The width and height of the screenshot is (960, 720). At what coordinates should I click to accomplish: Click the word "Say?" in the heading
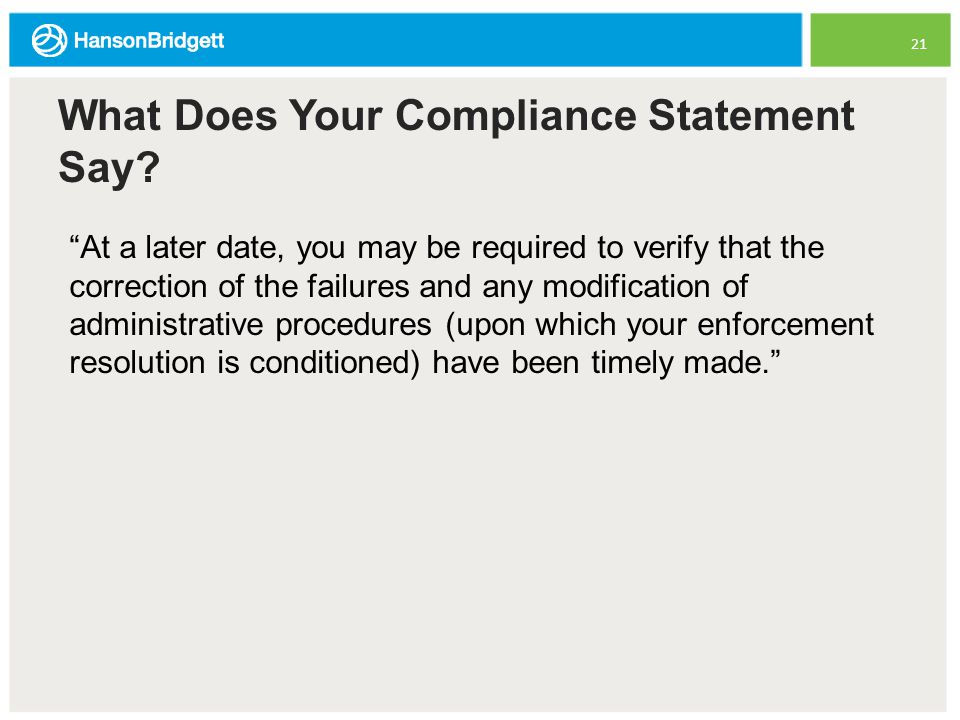pyautogui.click(x=109, y=168)
